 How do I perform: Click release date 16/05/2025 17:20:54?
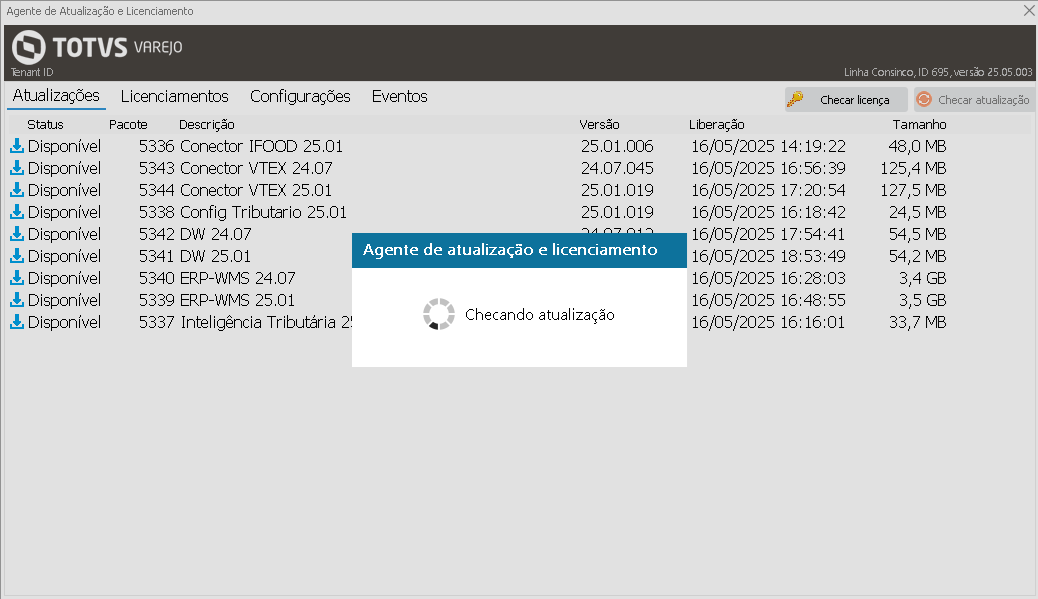tap(769, 189)
